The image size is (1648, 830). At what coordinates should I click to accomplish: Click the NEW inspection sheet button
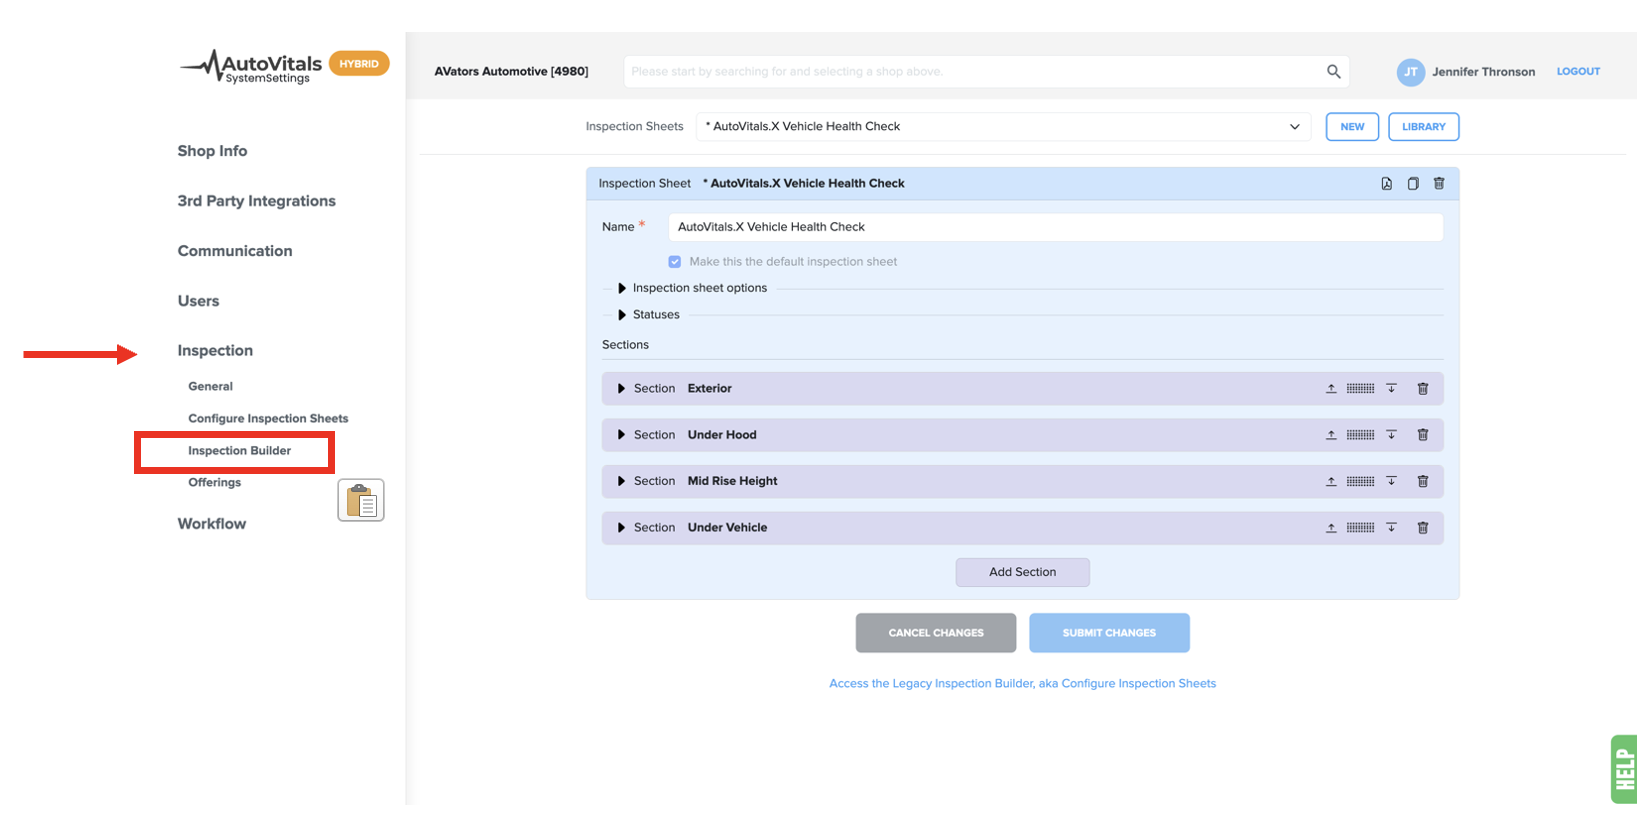[1352, 127]
